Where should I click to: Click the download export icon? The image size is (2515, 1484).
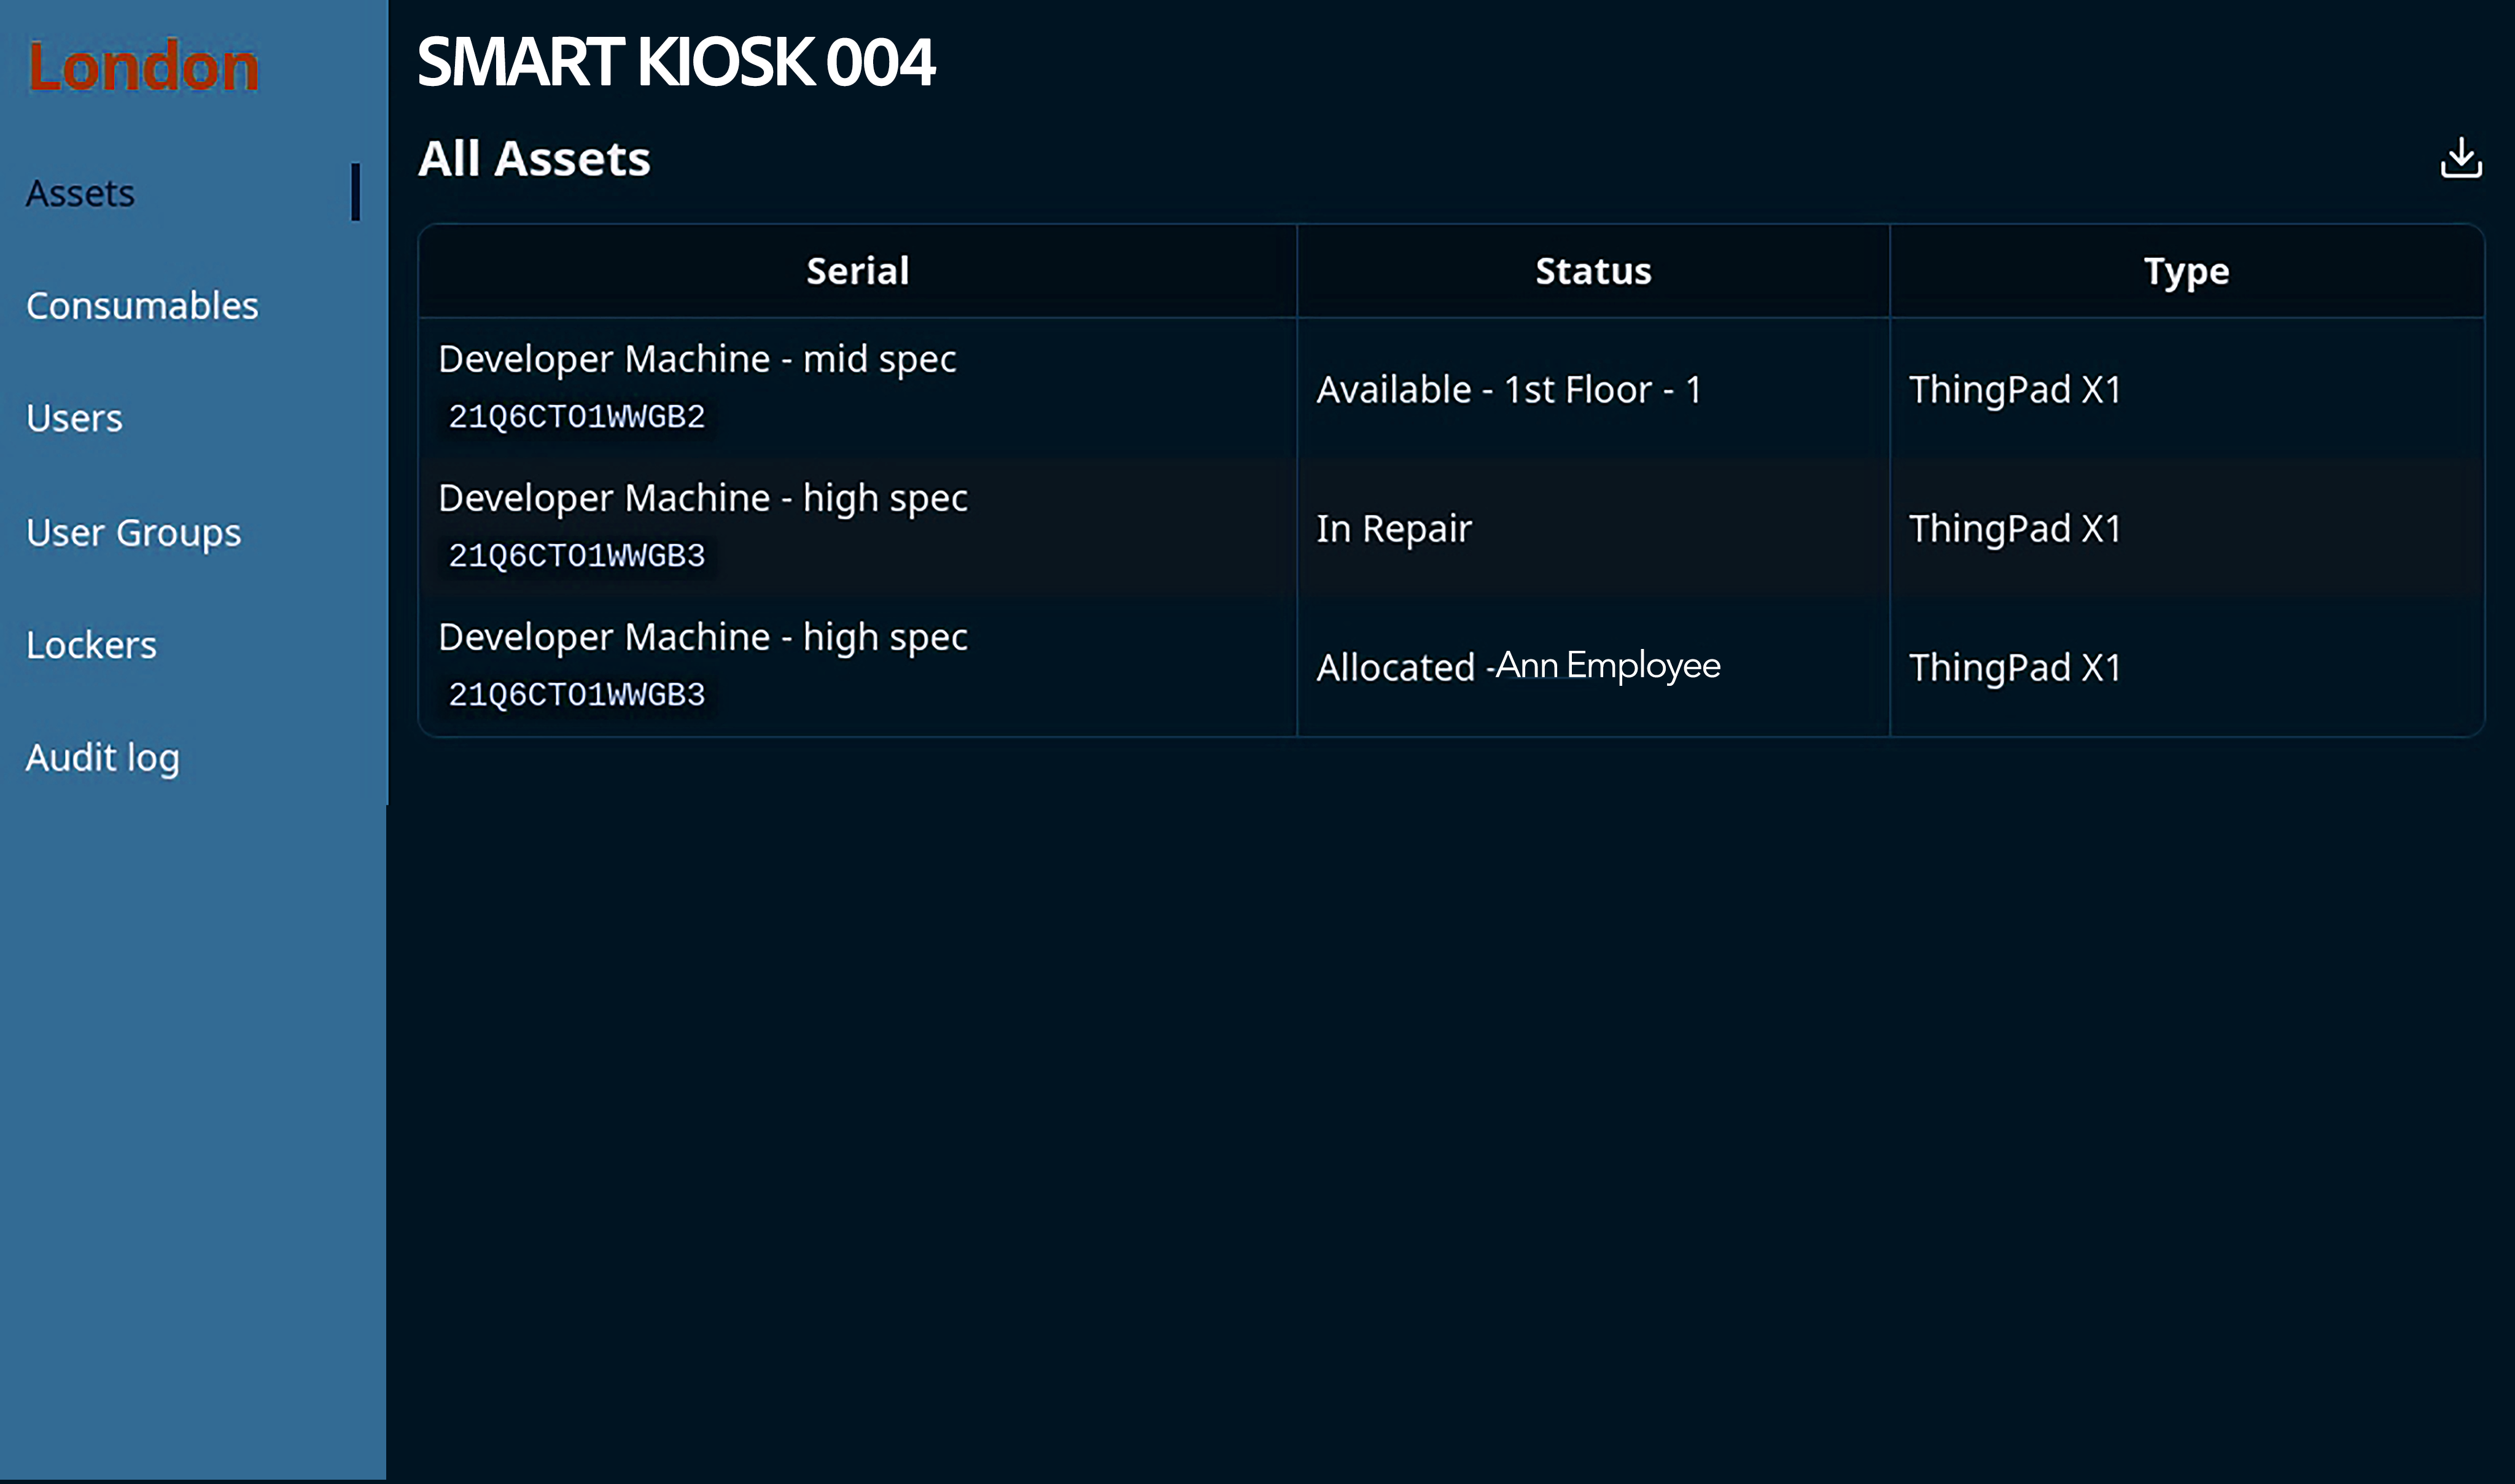point(2461,157)
